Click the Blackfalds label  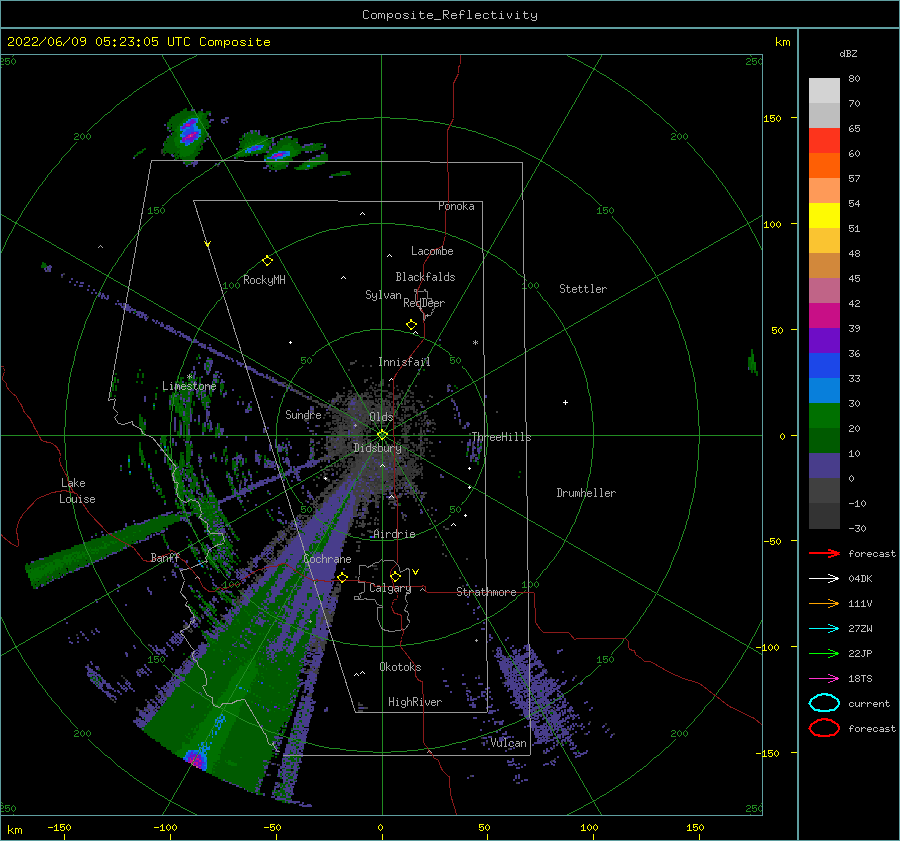(x=425, y=277)
